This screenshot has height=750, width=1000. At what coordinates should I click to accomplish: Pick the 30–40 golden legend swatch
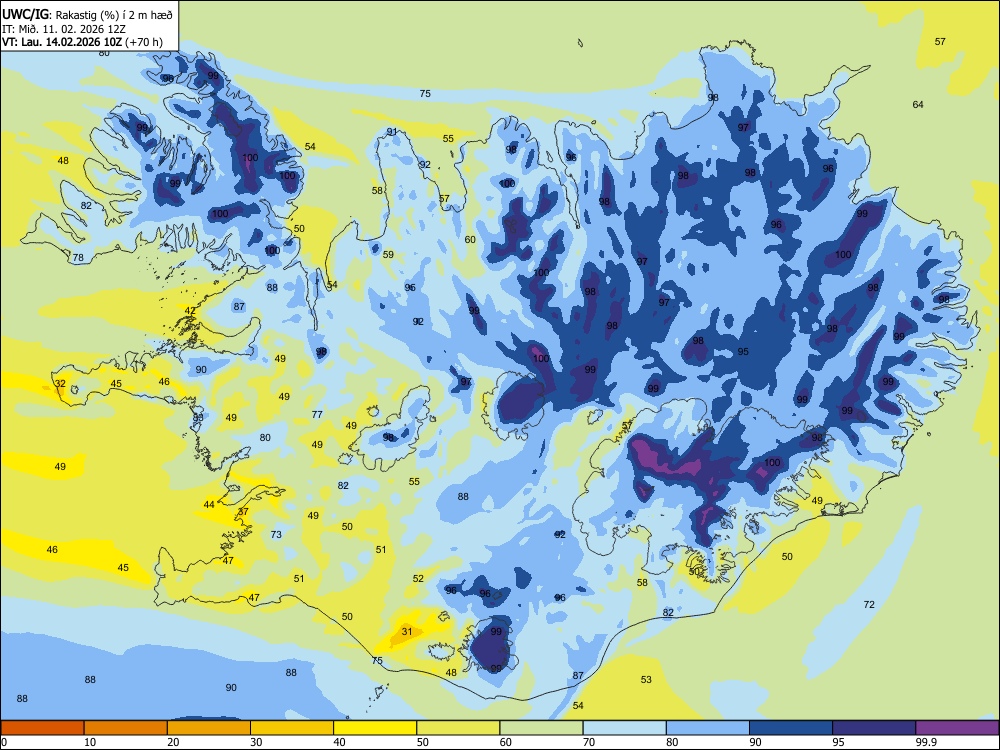[x=292, y=728]
